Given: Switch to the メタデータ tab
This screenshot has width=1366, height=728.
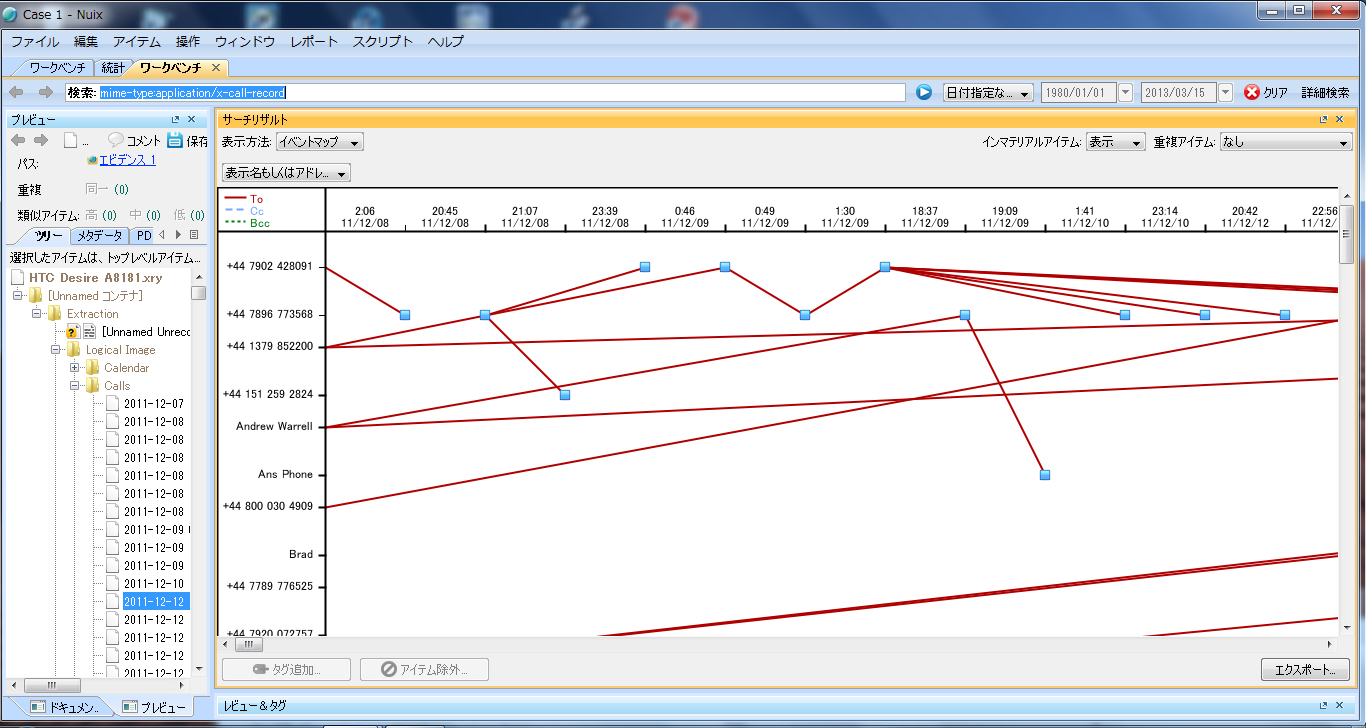Looking at the screenshot, I should tap(99, 235).
